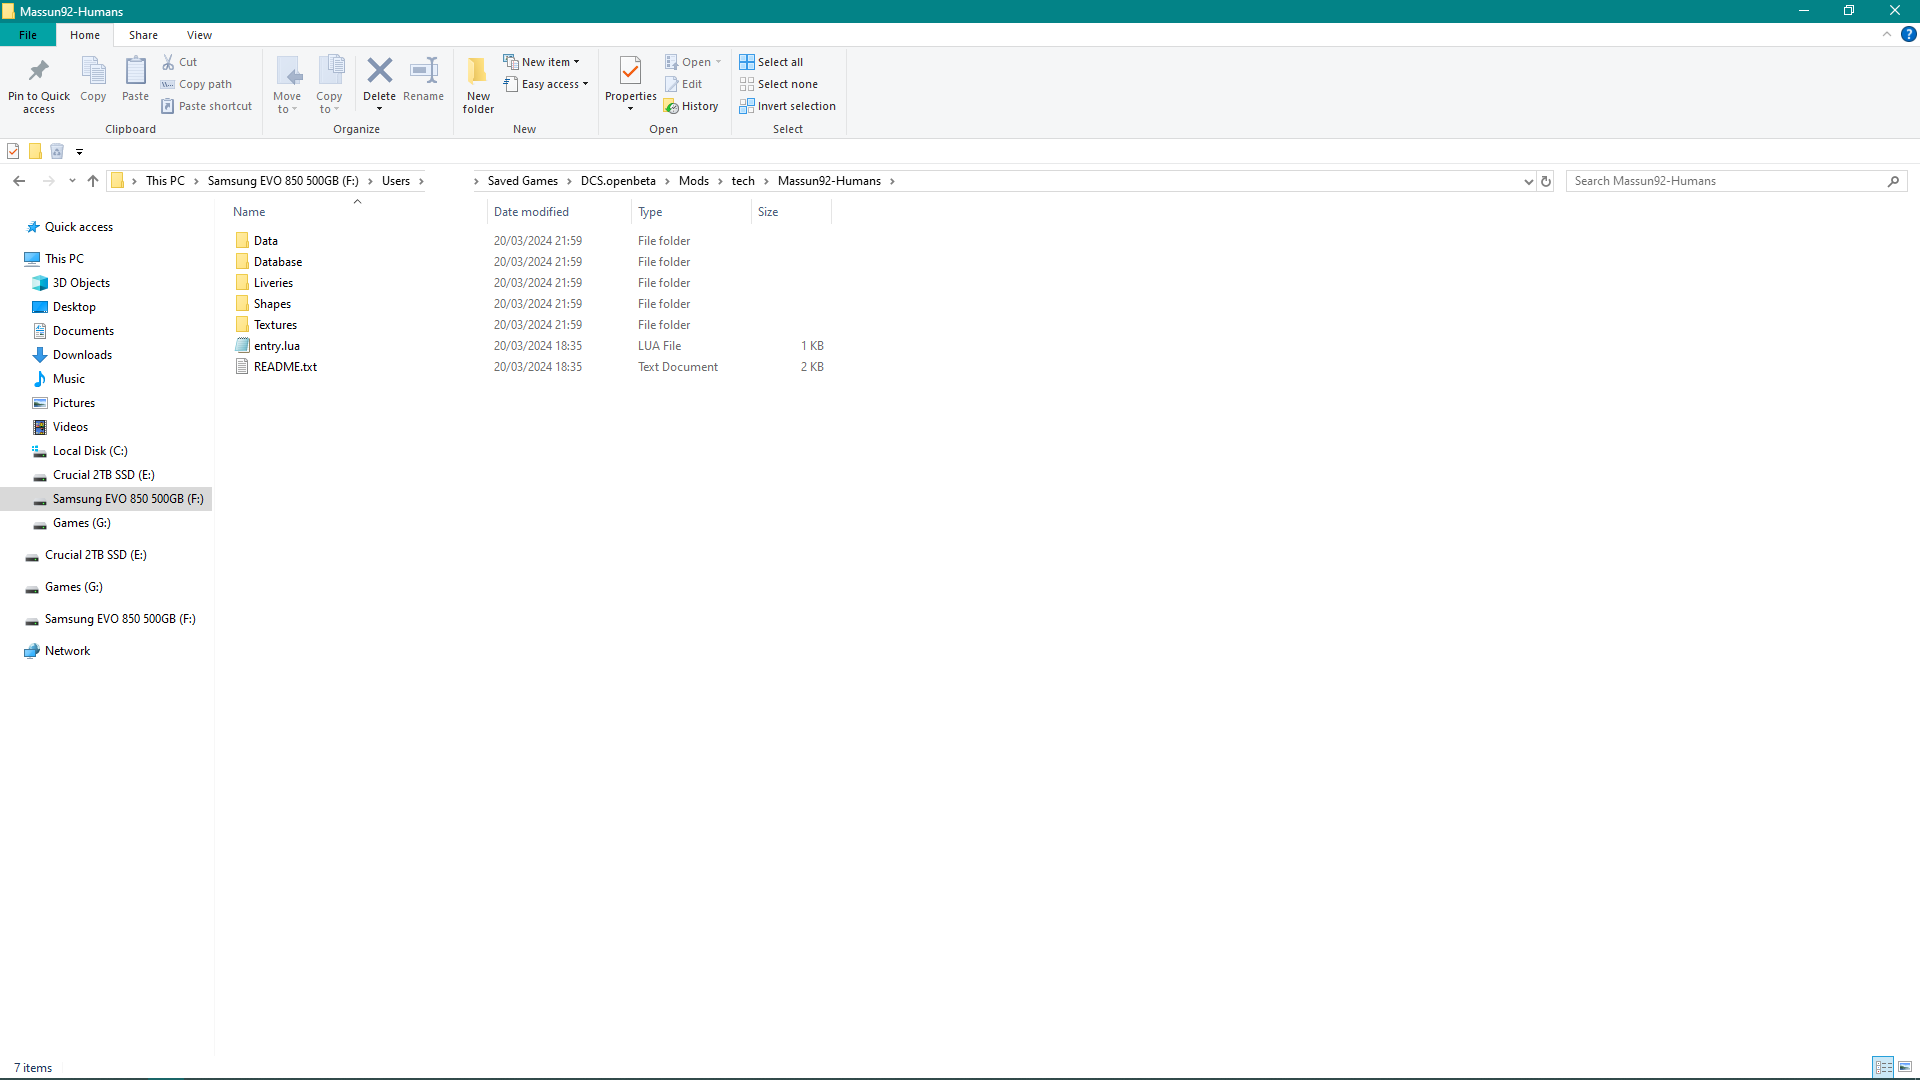Open the New item dropdown
The height and width of the screenshot is (1080, 1920).
pos(542,62)
